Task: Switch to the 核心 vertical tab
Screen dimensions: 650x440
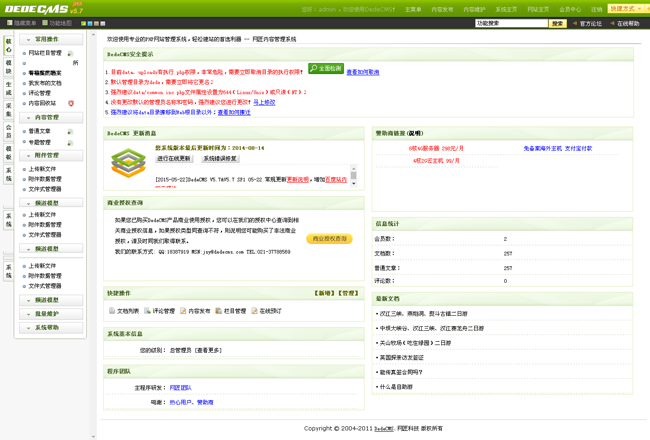Action: click(9, 46)
